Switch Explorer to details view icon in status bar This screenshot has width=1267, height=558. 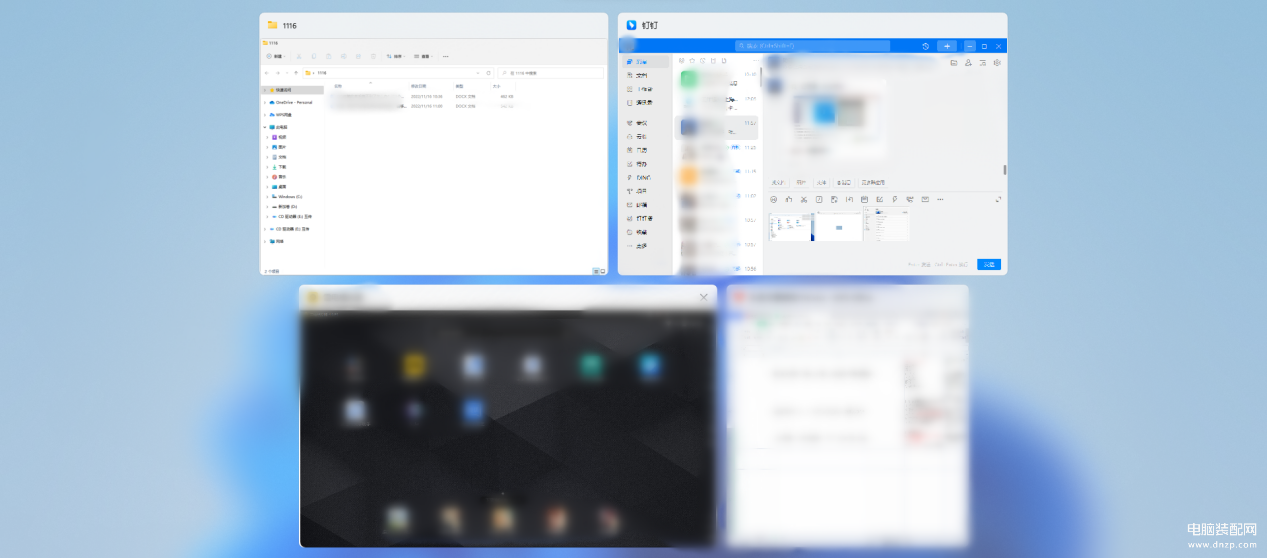(x=595, y=271)
